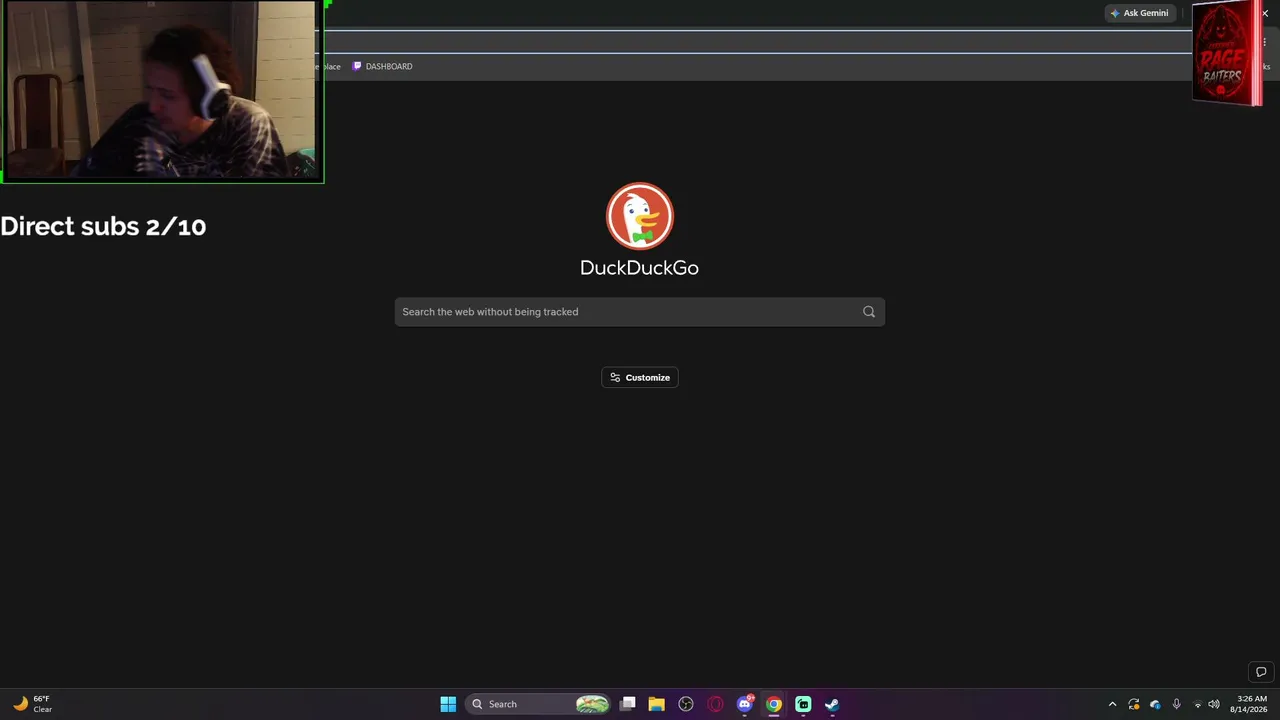1280x720 pixels.
Task: Open the Wi-Fi network tray icon
Action: (x=1197, y=704)
